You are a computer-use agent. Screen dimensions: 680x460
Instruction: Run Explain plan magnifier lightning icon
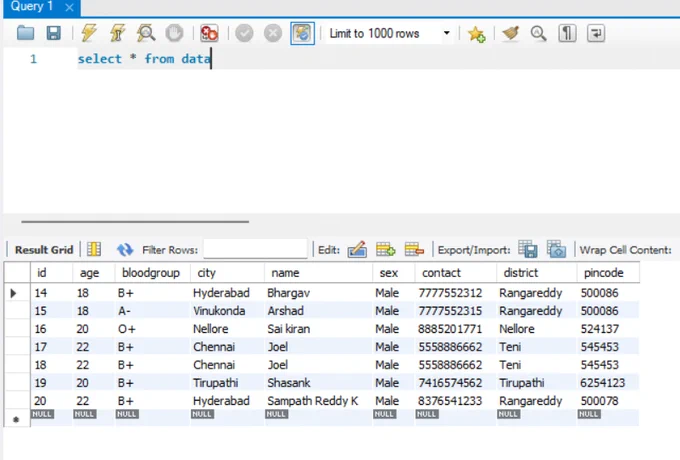pyautogui.click(x=146, y=33)
